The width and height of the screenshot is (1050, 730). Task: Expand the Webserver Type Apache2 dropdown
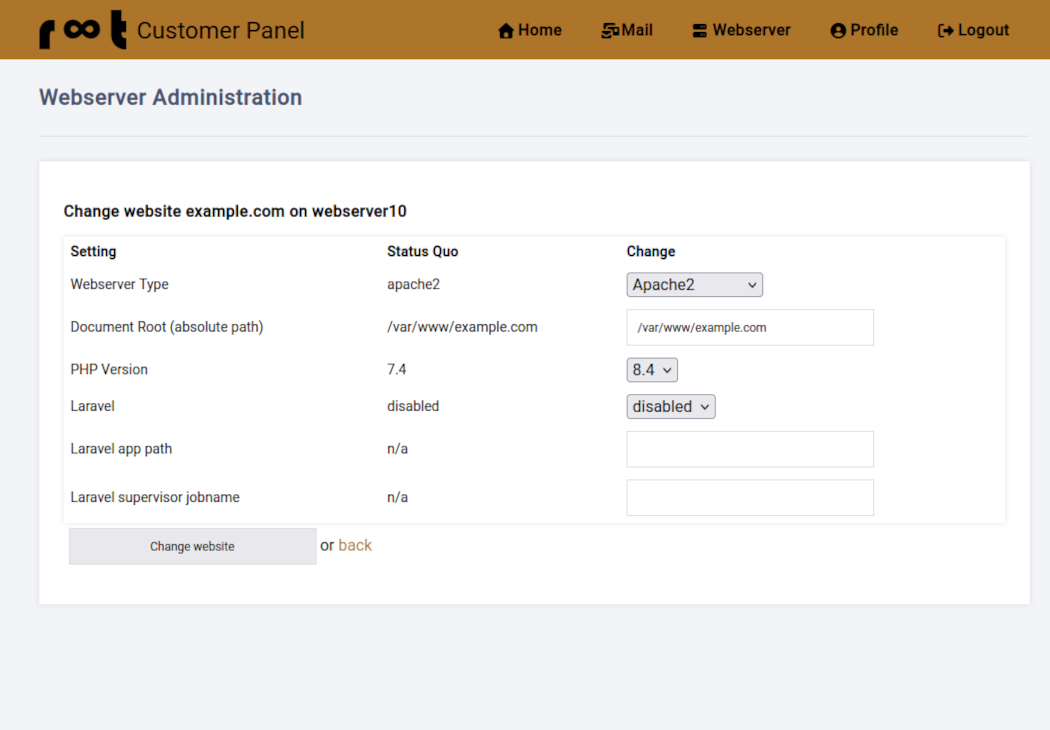pos(694,285)
